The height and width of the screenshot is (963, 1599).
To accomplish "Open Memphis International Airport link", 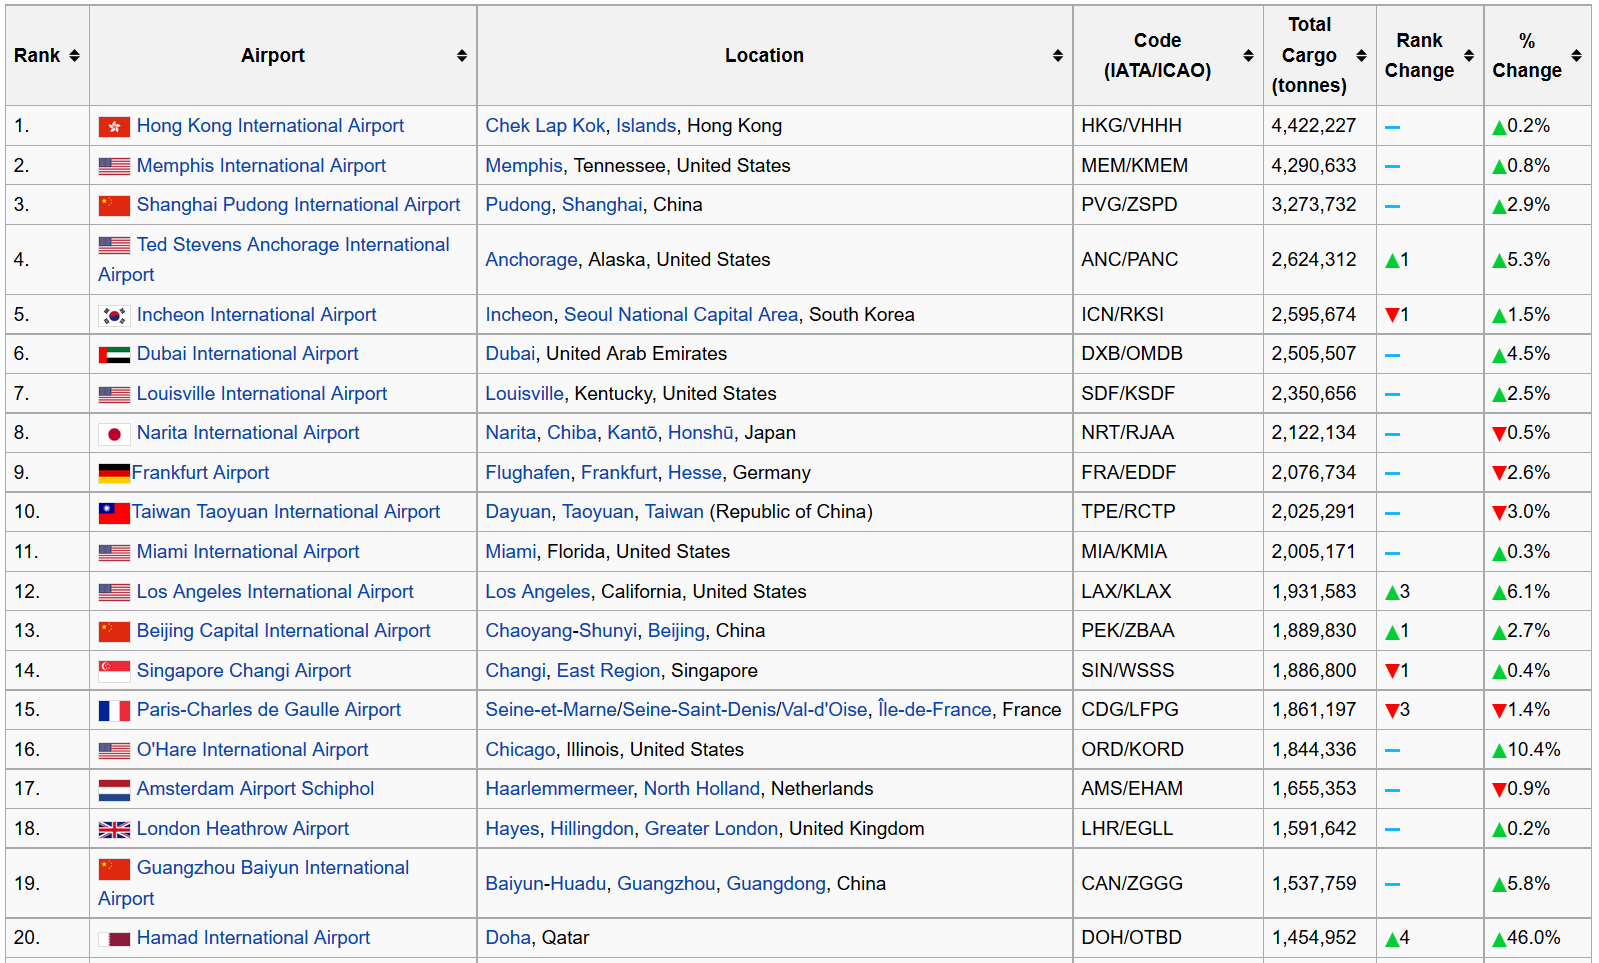I will [261, 166].
